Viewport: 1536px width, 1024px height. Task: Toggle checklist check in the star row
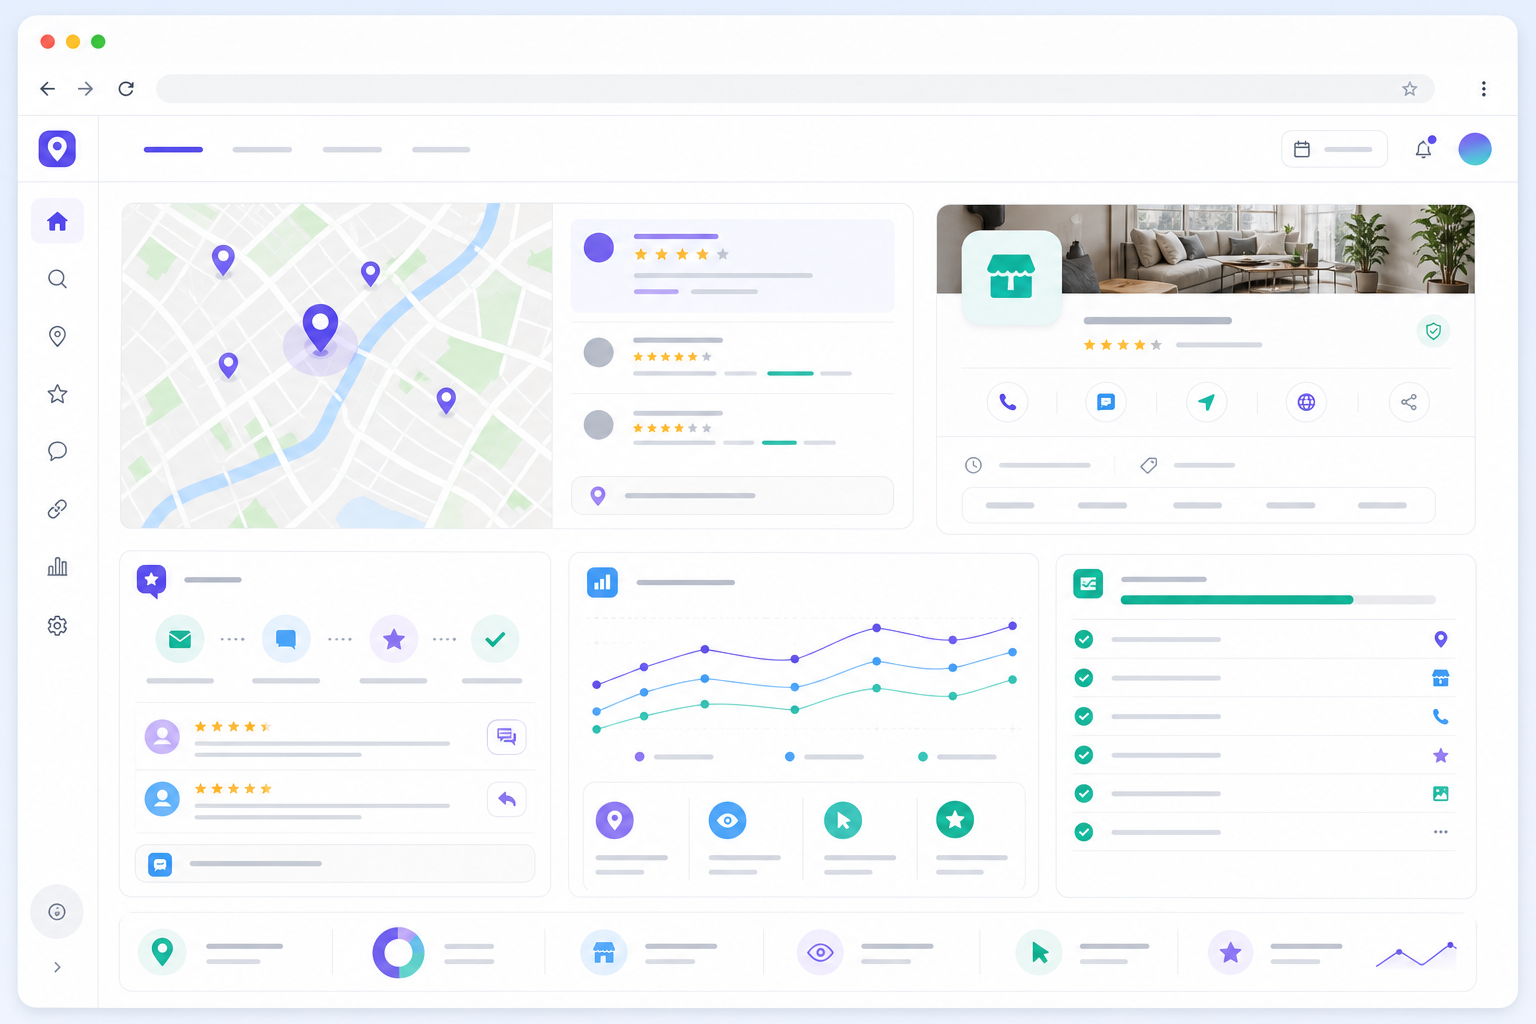1083,755
